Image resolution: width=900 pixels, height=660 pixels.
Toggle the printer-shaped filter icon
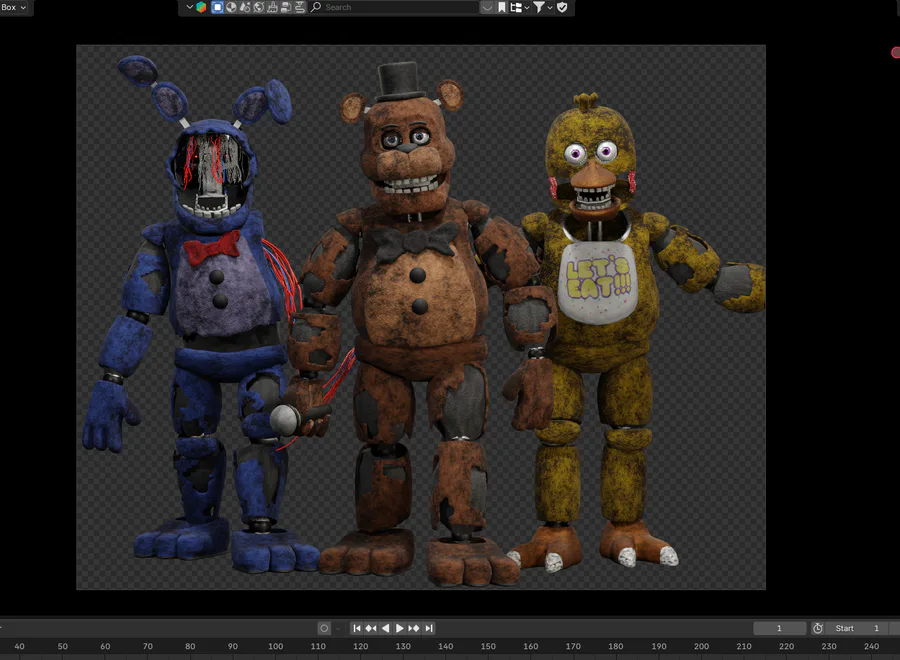[286, 7]
